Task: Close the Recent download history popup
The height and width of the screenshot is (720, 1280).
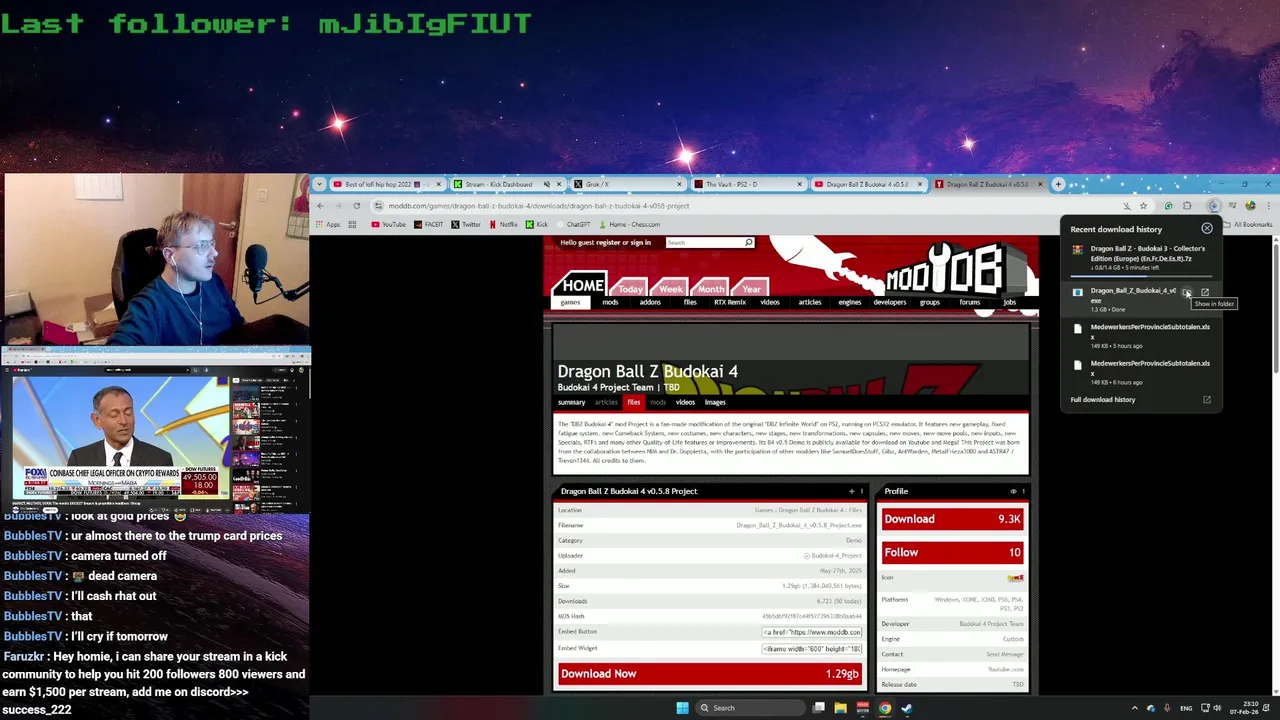Action: tap(1207, 229)
